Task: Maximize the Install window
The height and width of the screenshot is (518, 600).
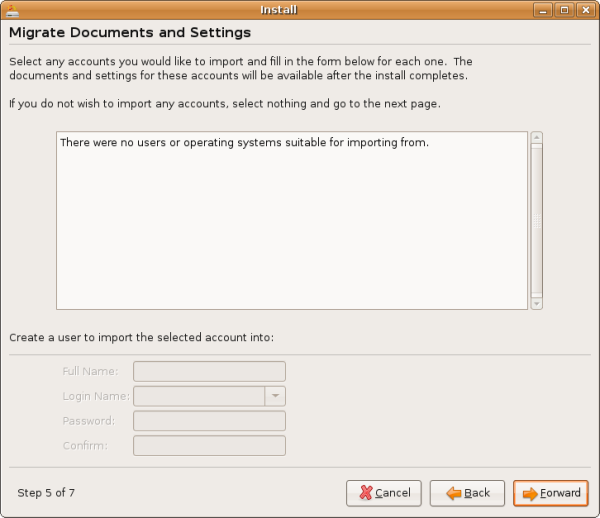Action: point(564,10)
